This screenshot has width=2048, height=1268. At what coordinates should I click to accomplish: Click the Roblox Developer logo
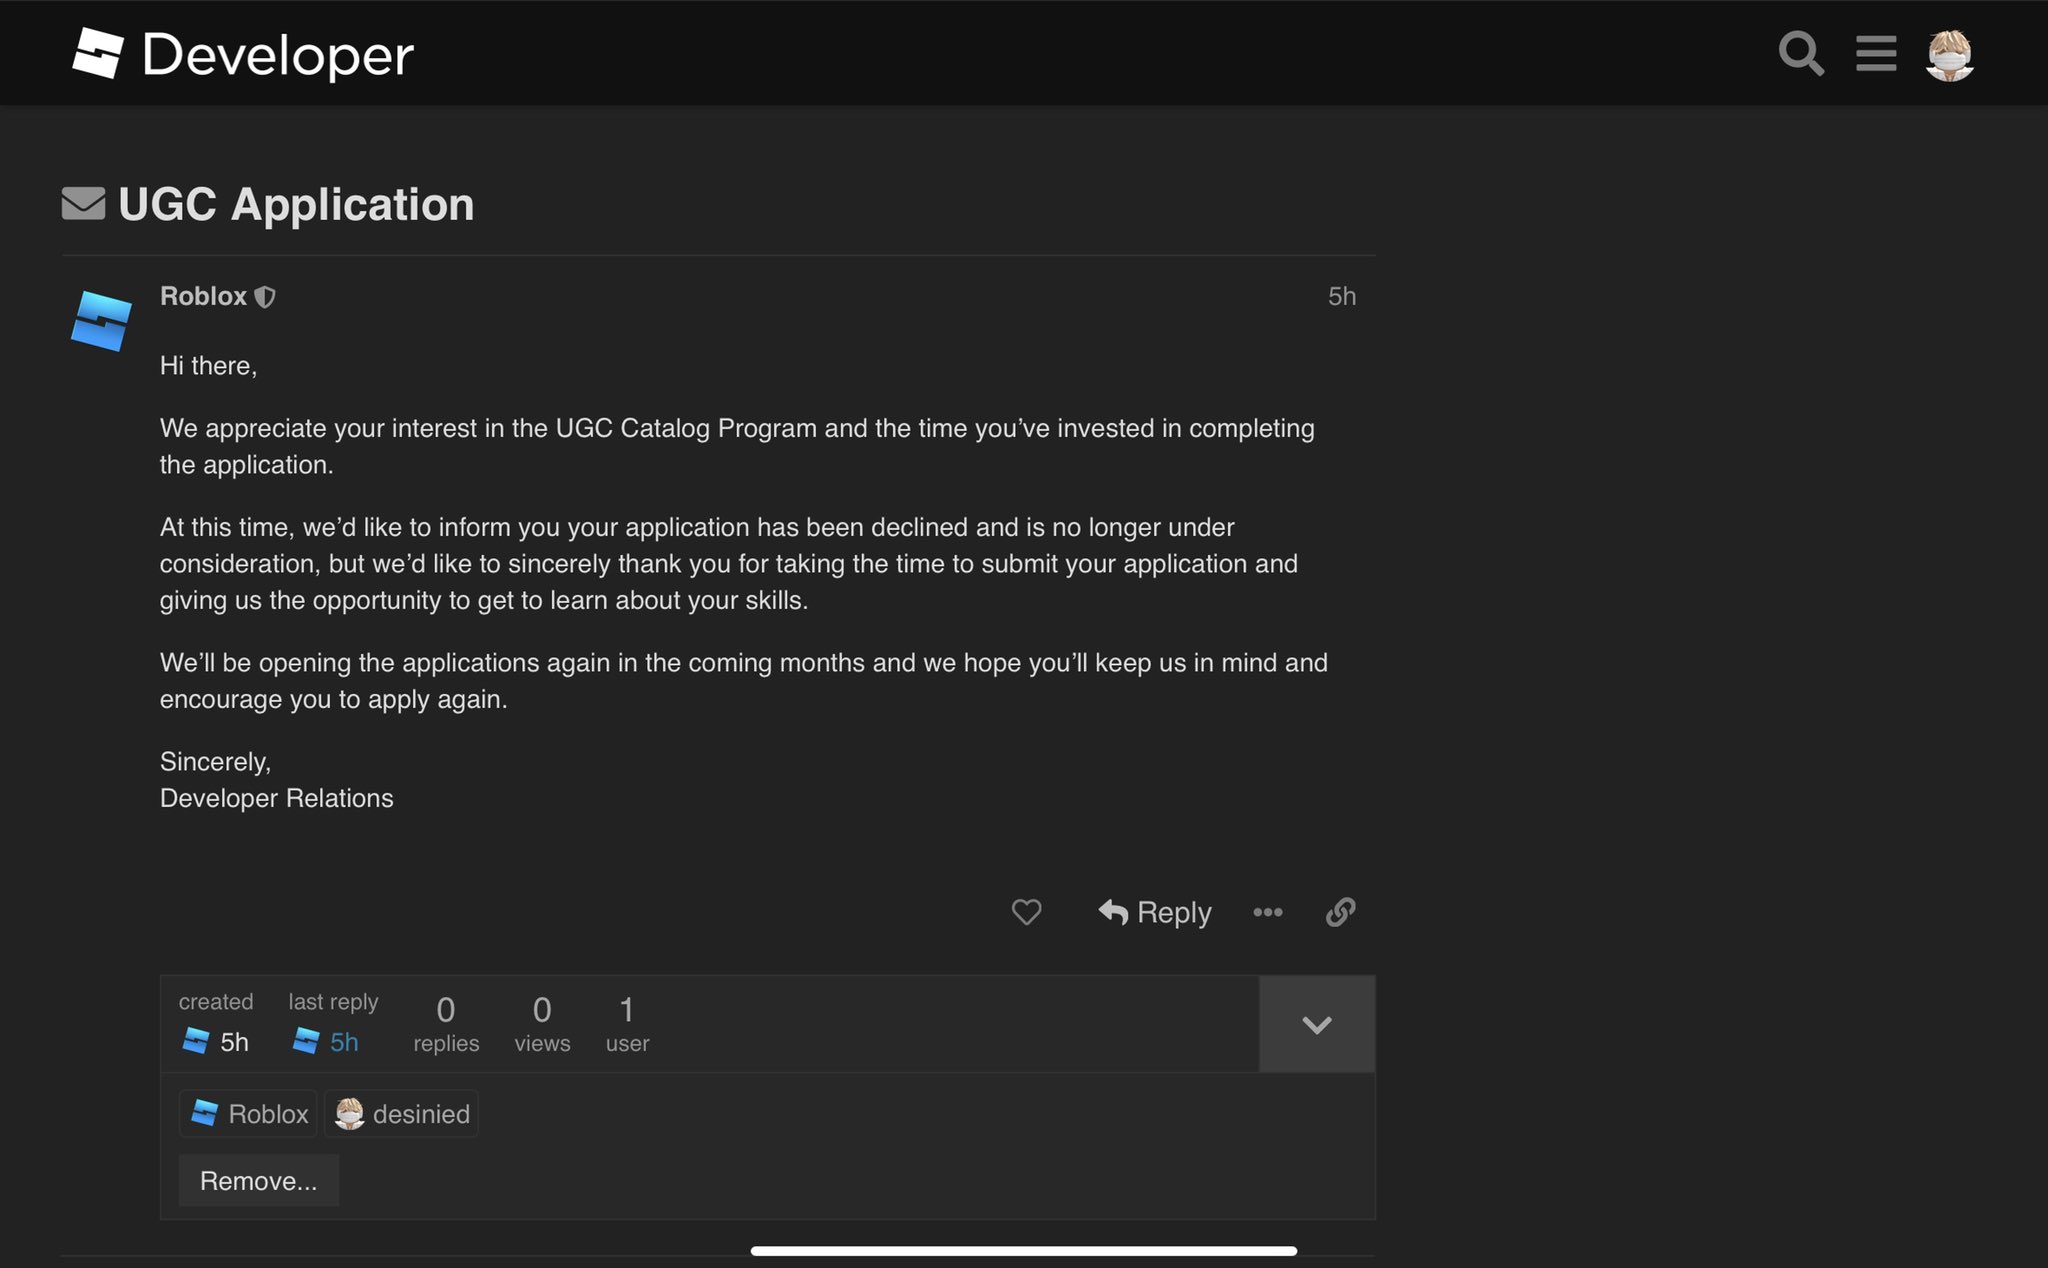click(x=243, y=54)
